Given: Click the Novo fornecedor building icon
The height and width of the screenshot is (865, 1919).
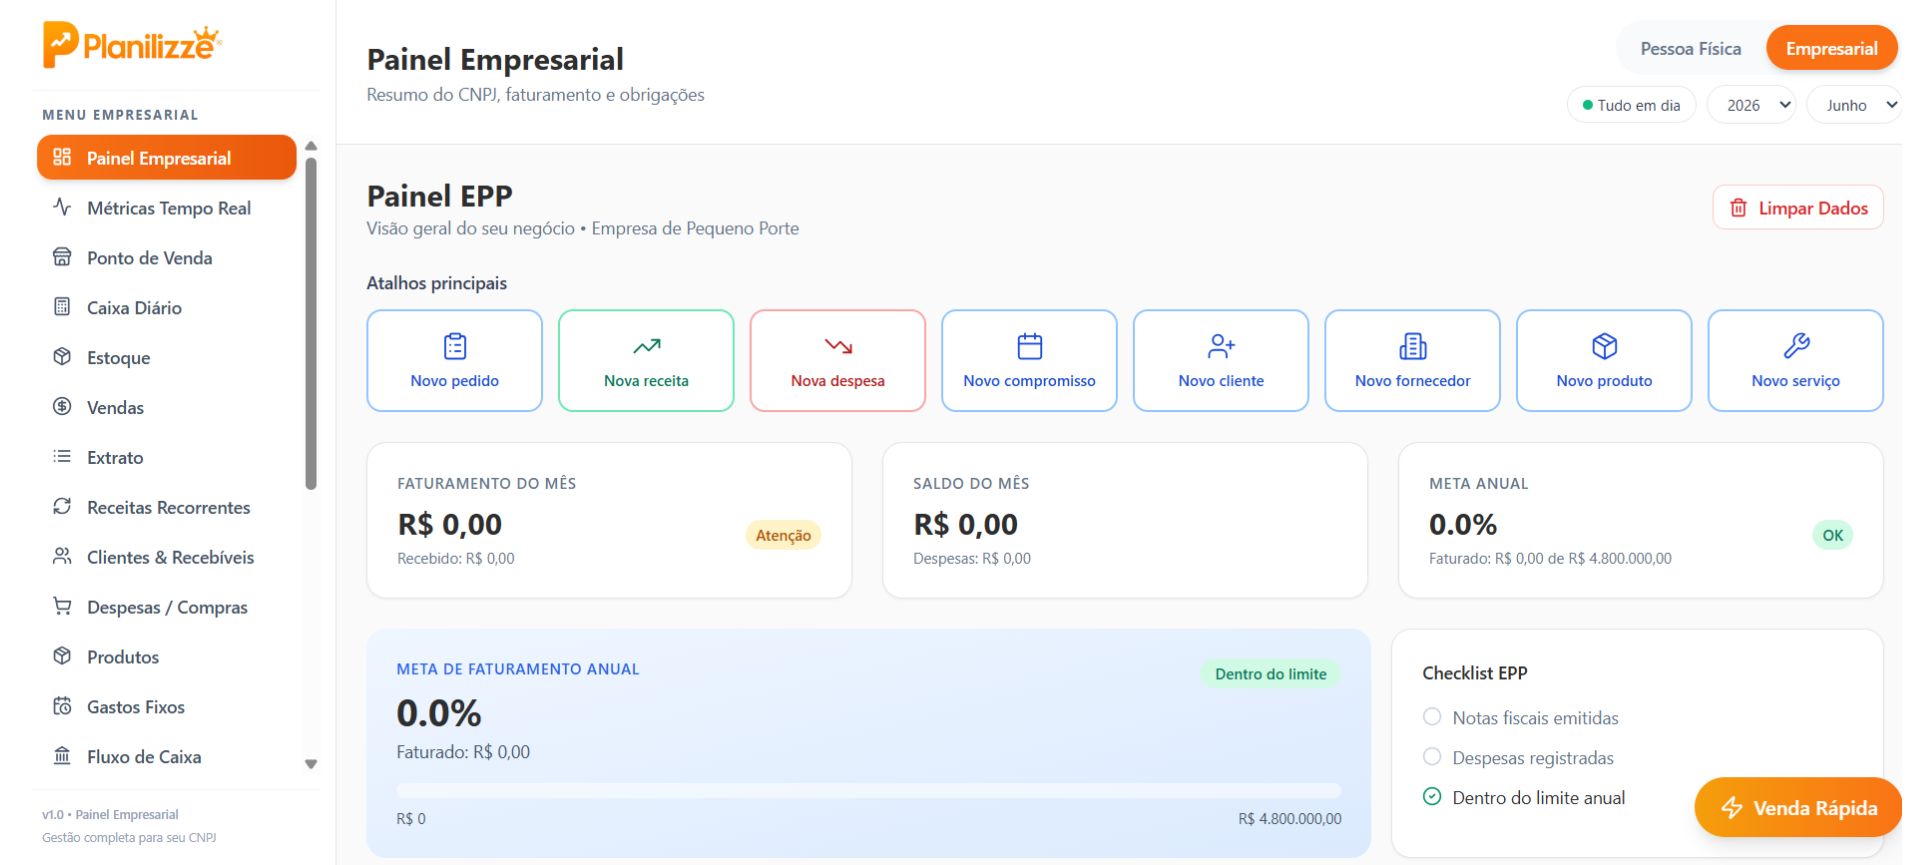Looking at the screenshot, I should [x=1412, y=346].
